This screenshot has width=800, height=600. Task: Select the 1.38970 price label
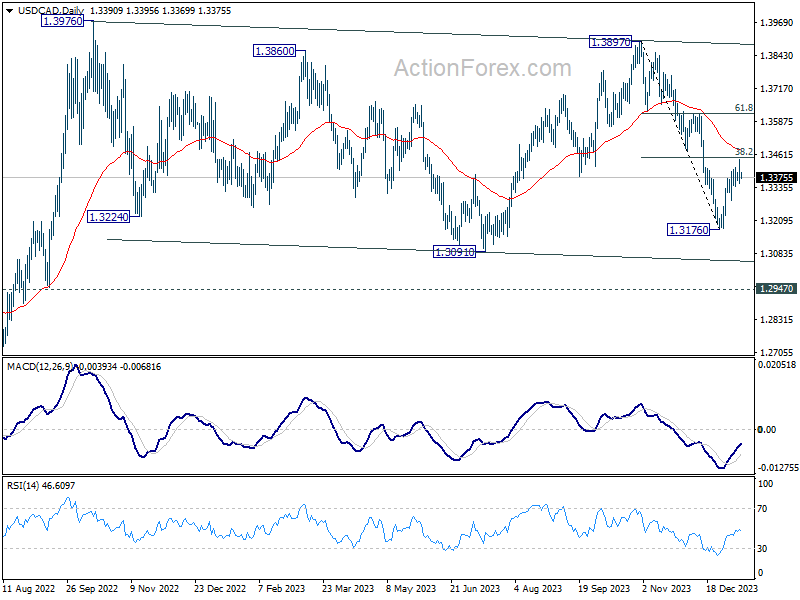click(x=610, y=42)
